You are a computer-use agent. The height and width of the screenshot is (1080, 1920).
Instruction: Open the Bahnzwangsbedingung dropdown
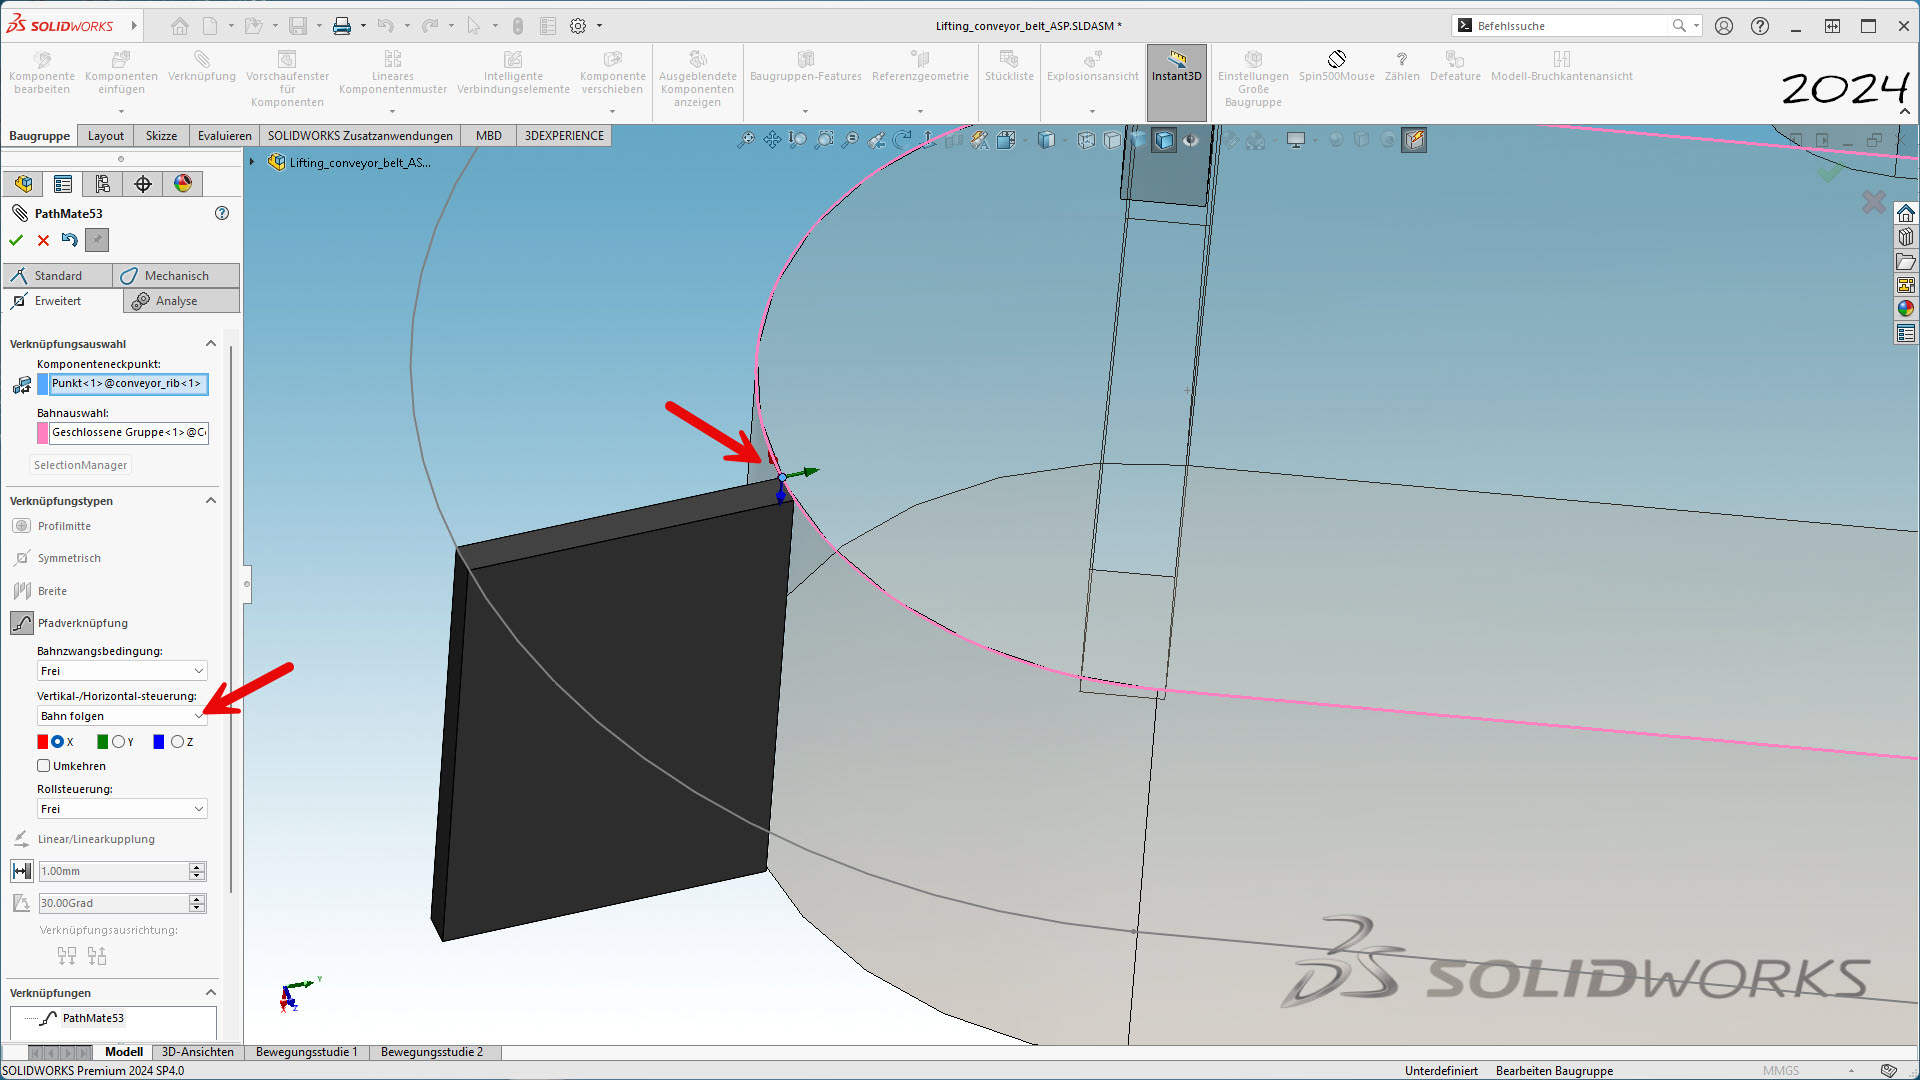122,671
